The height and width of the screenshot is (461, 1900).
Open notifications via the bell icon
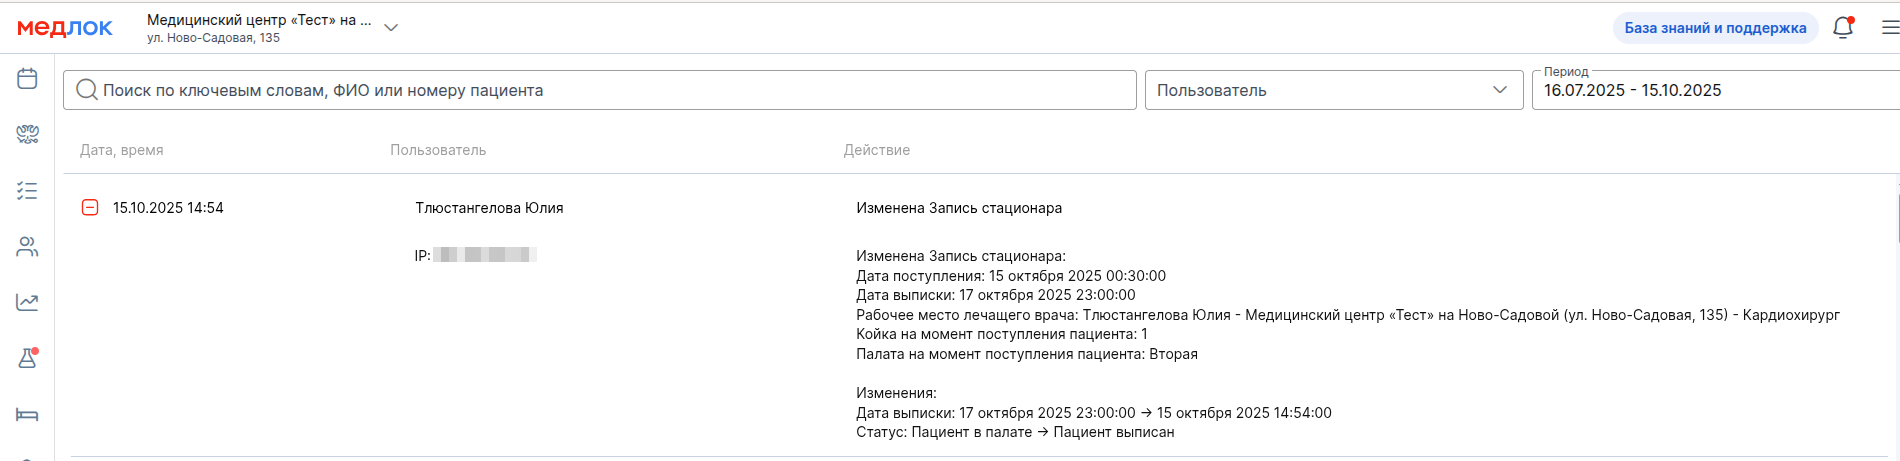(x=1842, y=28)
